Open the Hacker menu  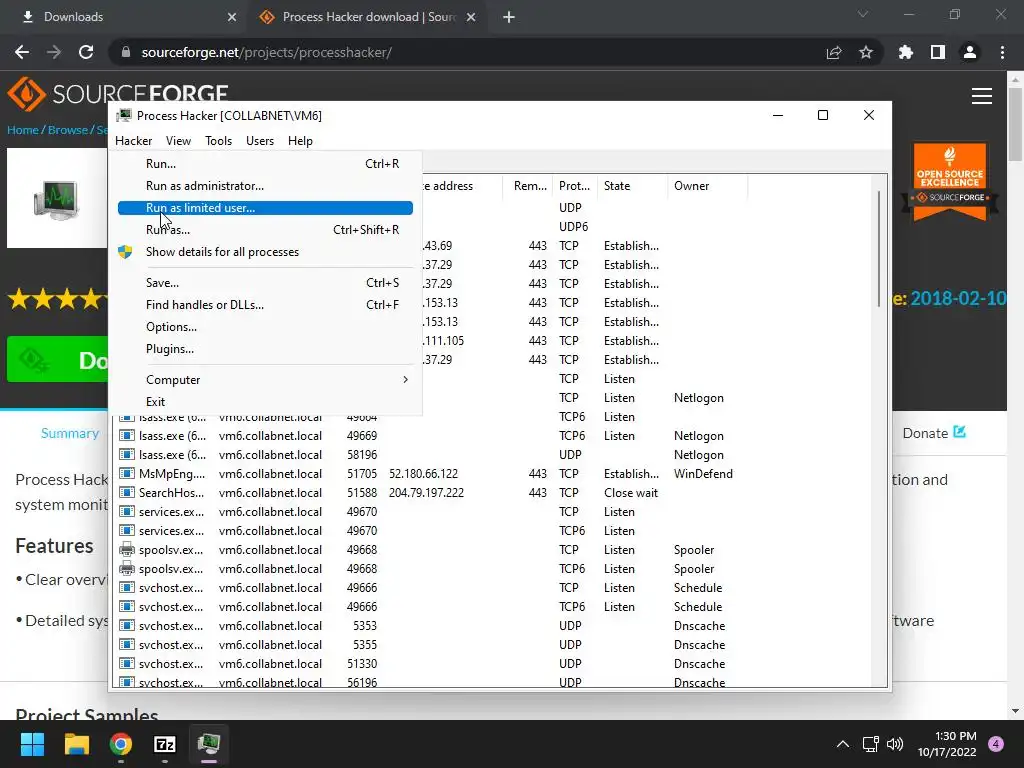click(x=133, y=140)
